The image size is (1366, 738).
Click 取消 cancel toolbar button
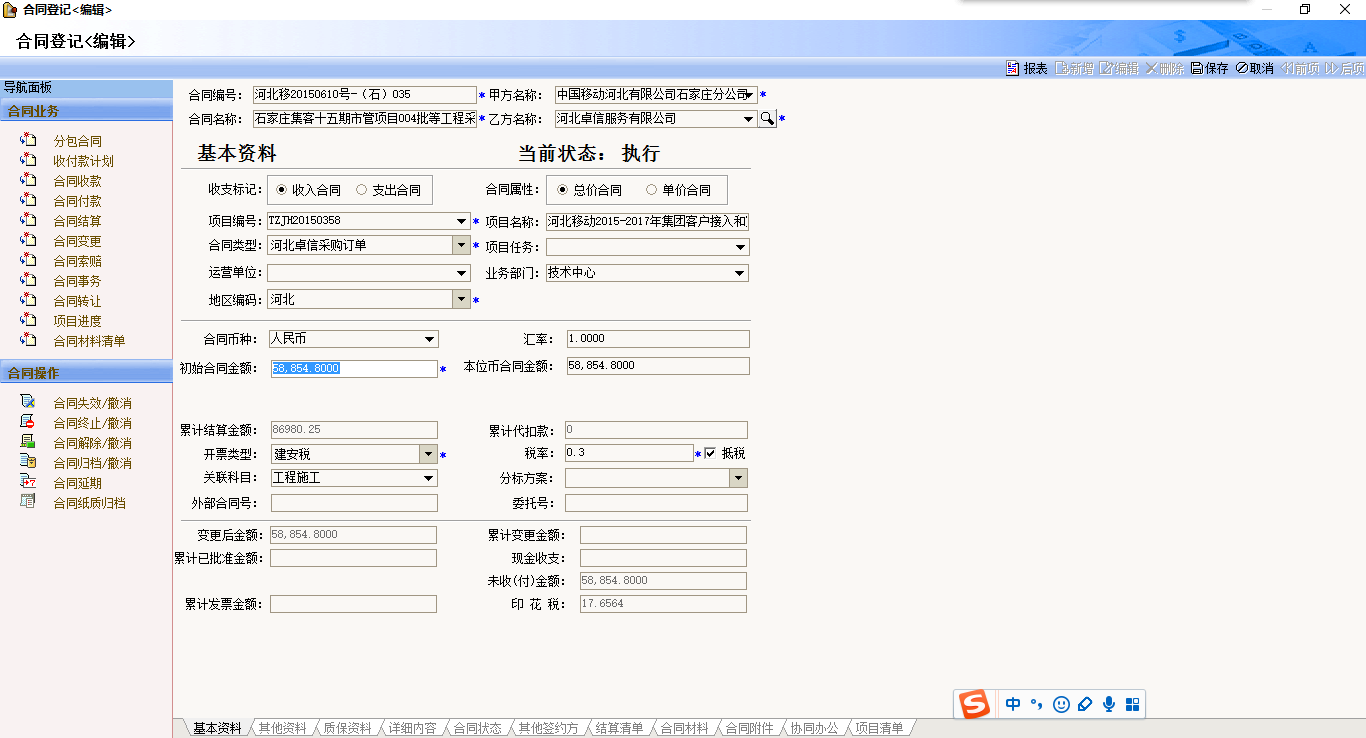(x=1255, y=68)
